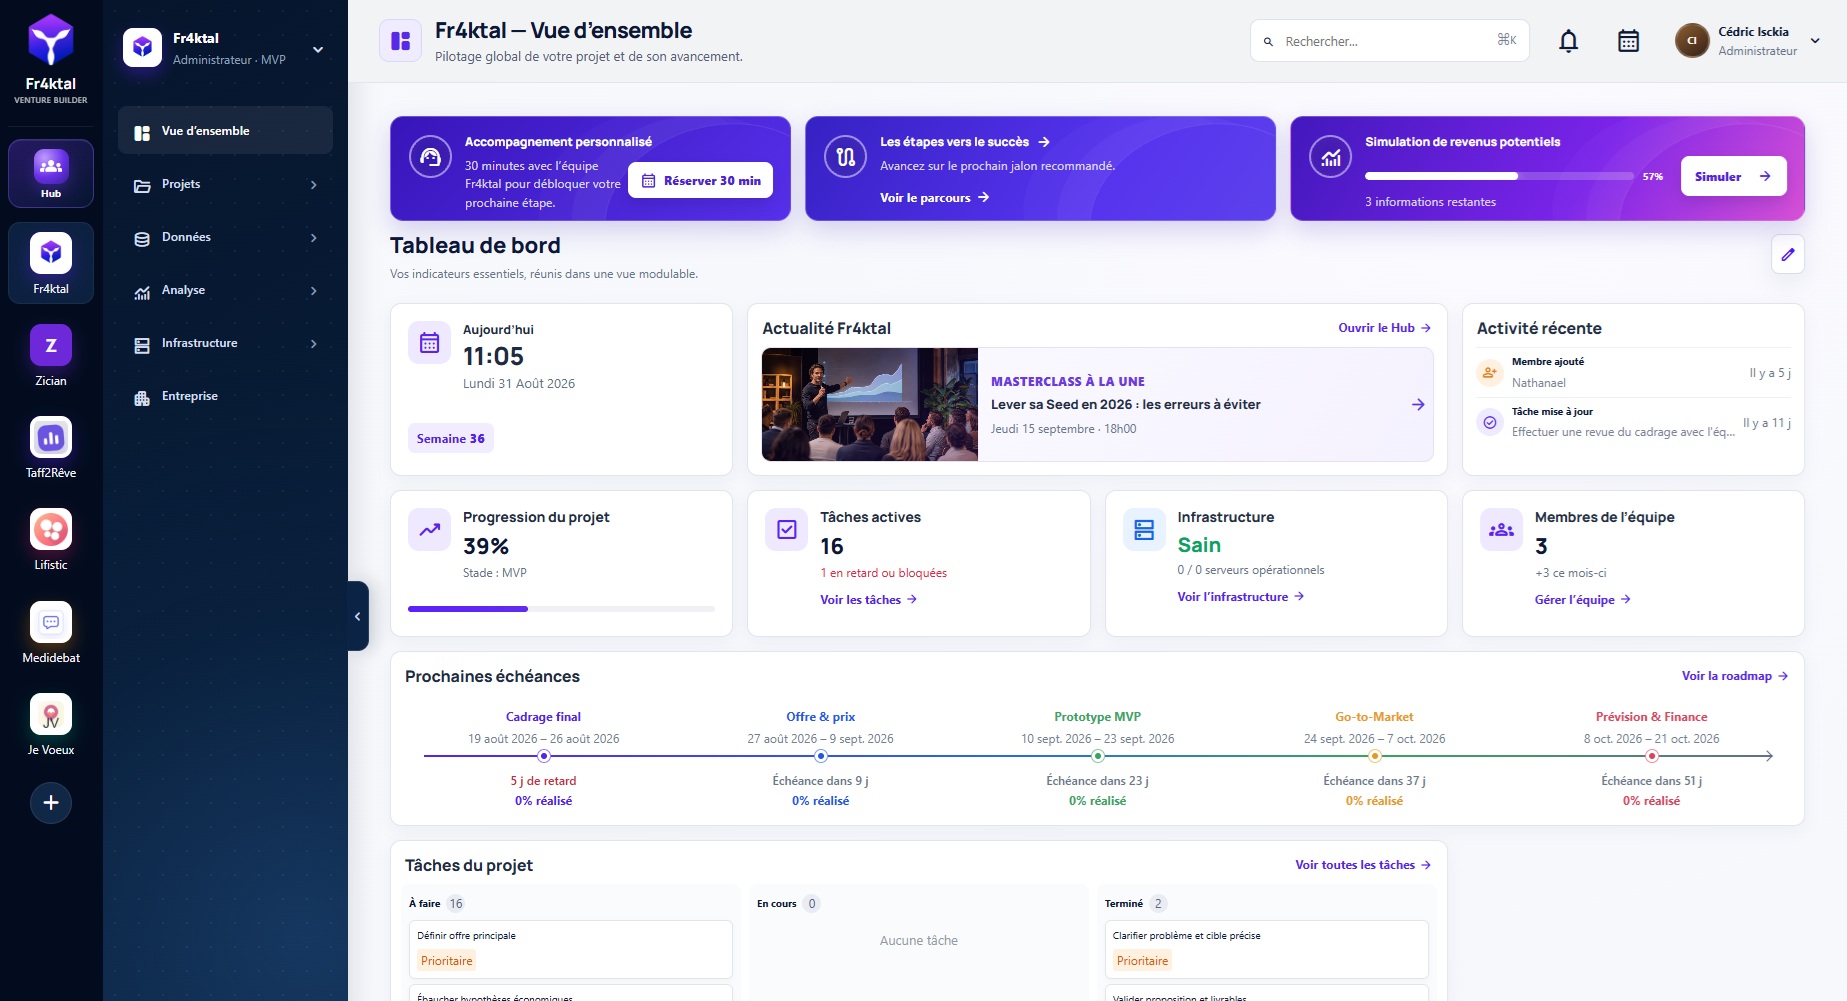Click the Cédric Isckia avatar

click(x=1692, y=41)
